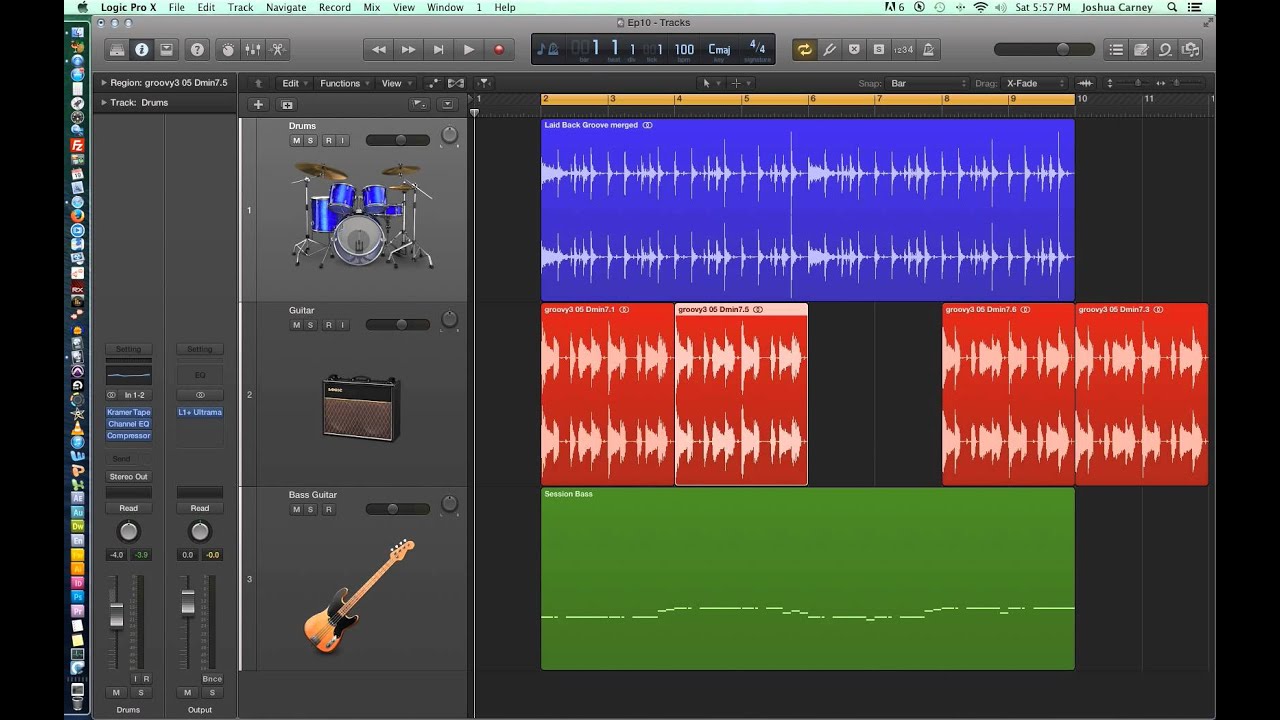The width and height of the screenshot is (1280, 720).
Task: Click the Bnce bounce button
Action: pos(212,679)
